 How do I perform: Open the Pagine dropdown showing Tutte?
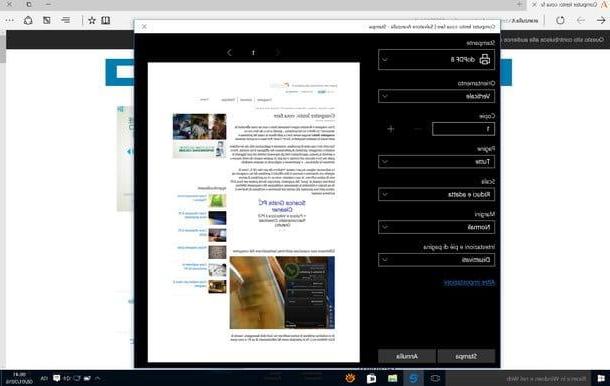click(x=436, y=161)
